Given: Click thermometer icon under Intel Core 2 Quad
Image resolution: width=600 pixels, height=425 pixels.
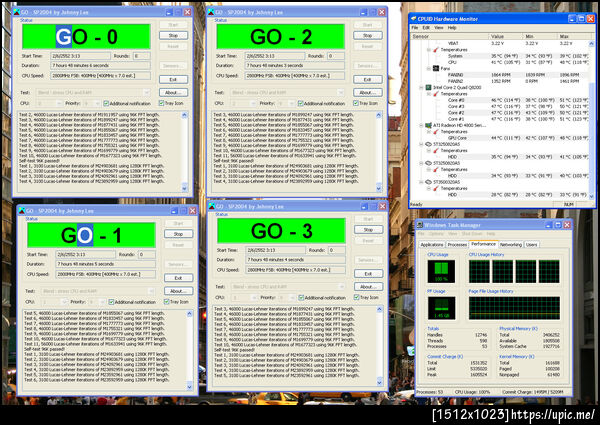Looking at the screenshot, I should coord(435,94).
